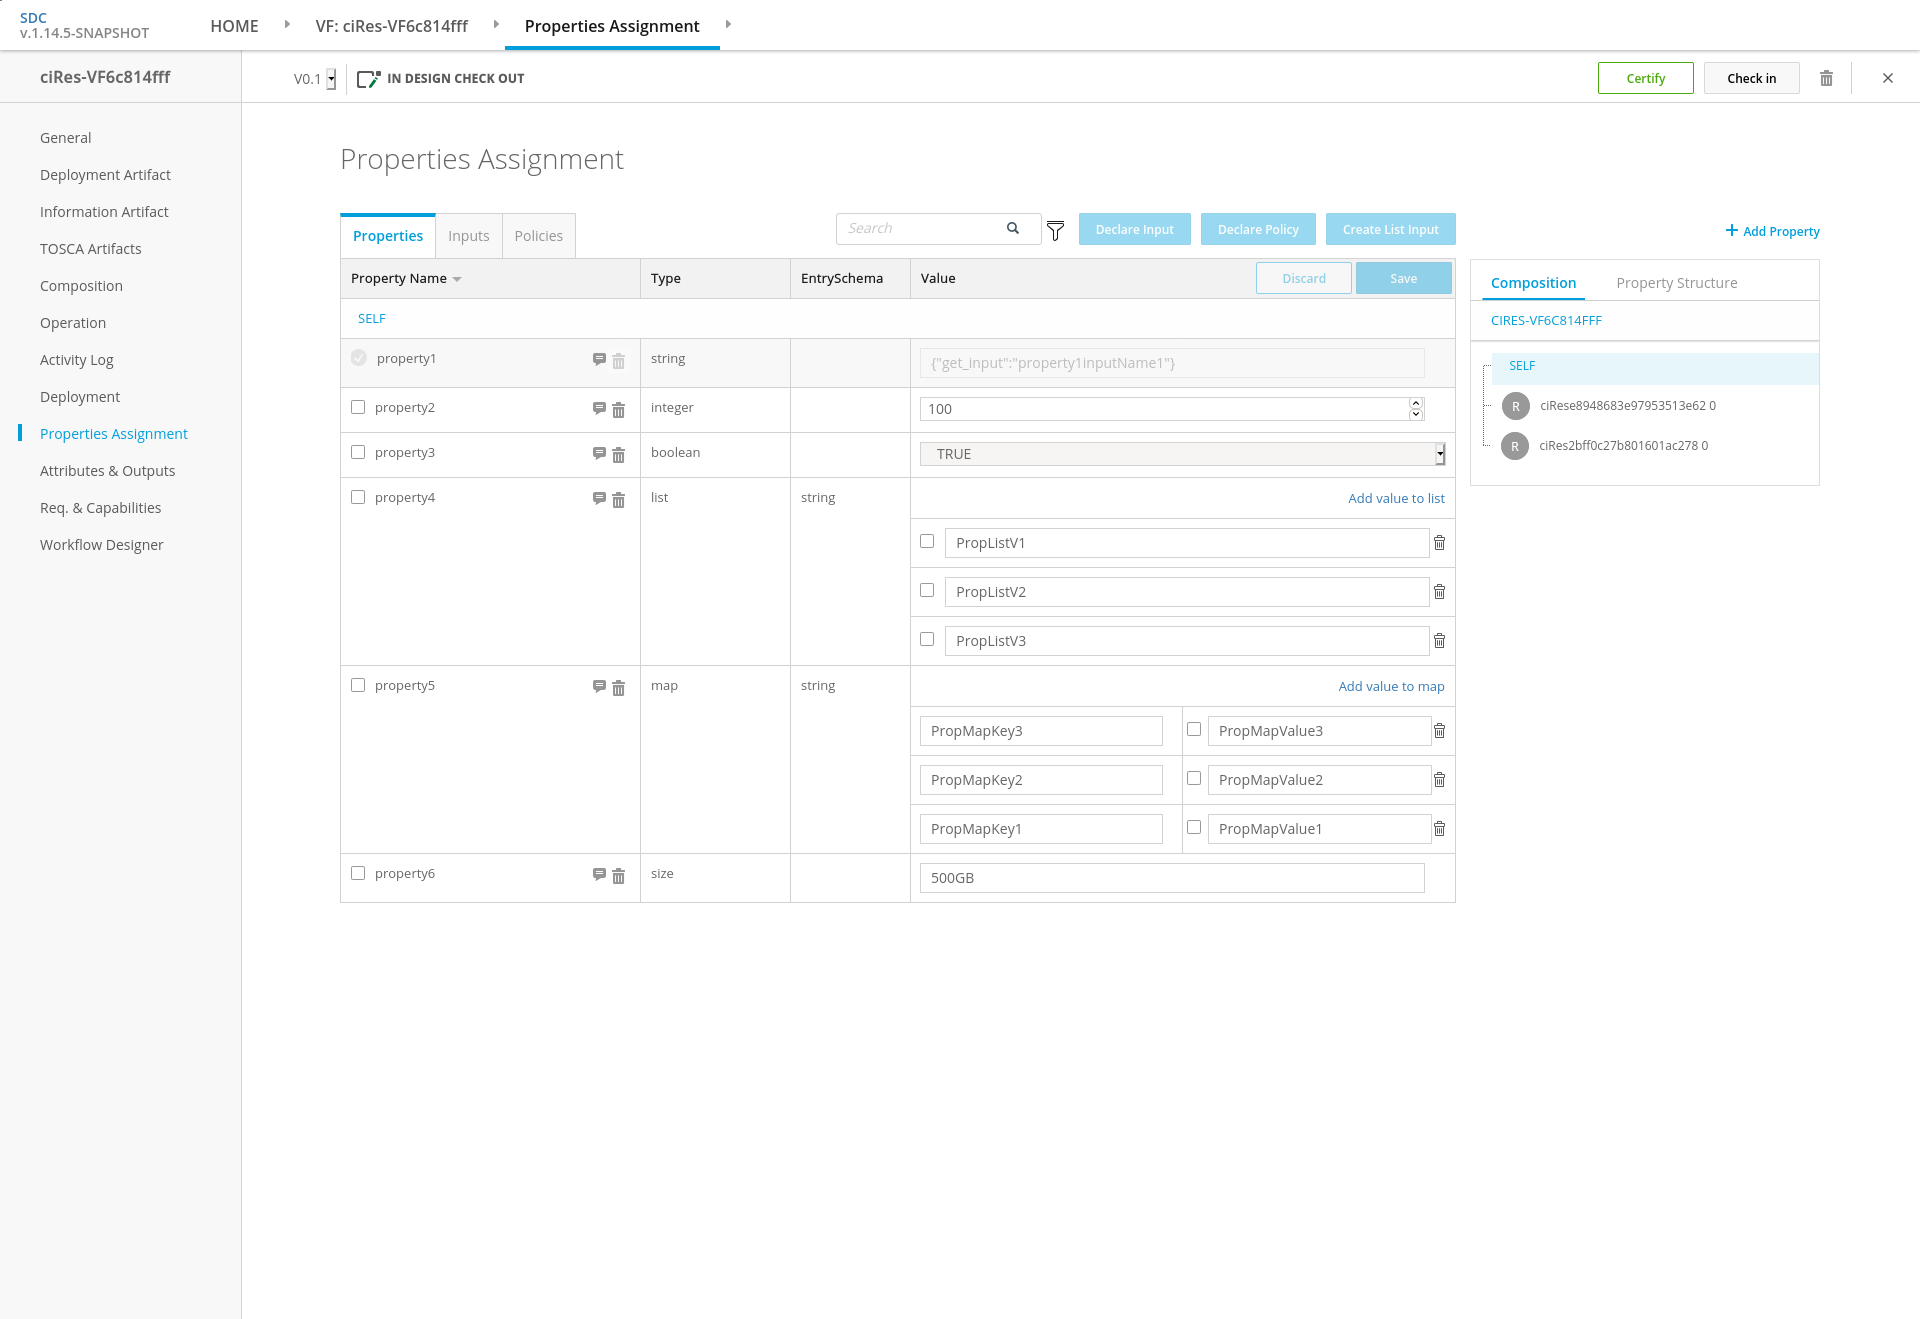The width and height of the screenshot is (1920, 1319).
Task: Delete property6 with its trash icon
Action: click(x=618, y=876)
